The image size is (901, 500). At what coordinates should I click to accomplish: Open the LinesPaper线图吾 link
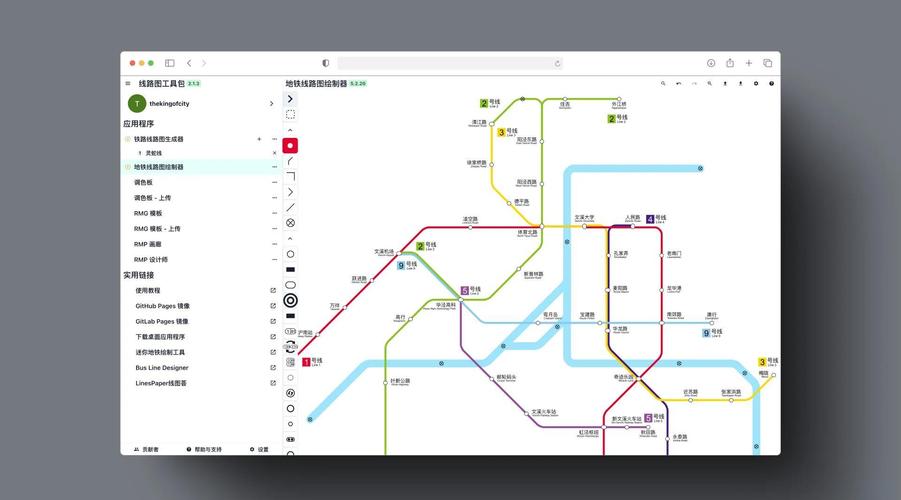pos(161,383)
